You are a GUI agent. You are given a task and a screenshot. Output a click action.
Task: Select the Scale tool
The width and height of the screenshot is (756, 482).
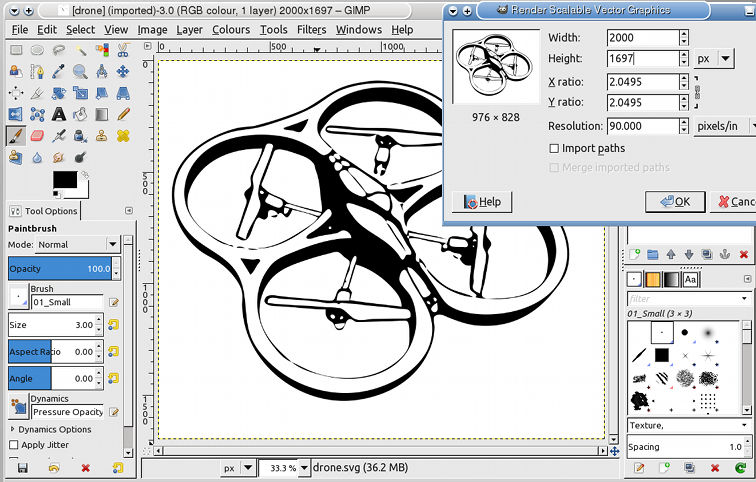point(80,93)
